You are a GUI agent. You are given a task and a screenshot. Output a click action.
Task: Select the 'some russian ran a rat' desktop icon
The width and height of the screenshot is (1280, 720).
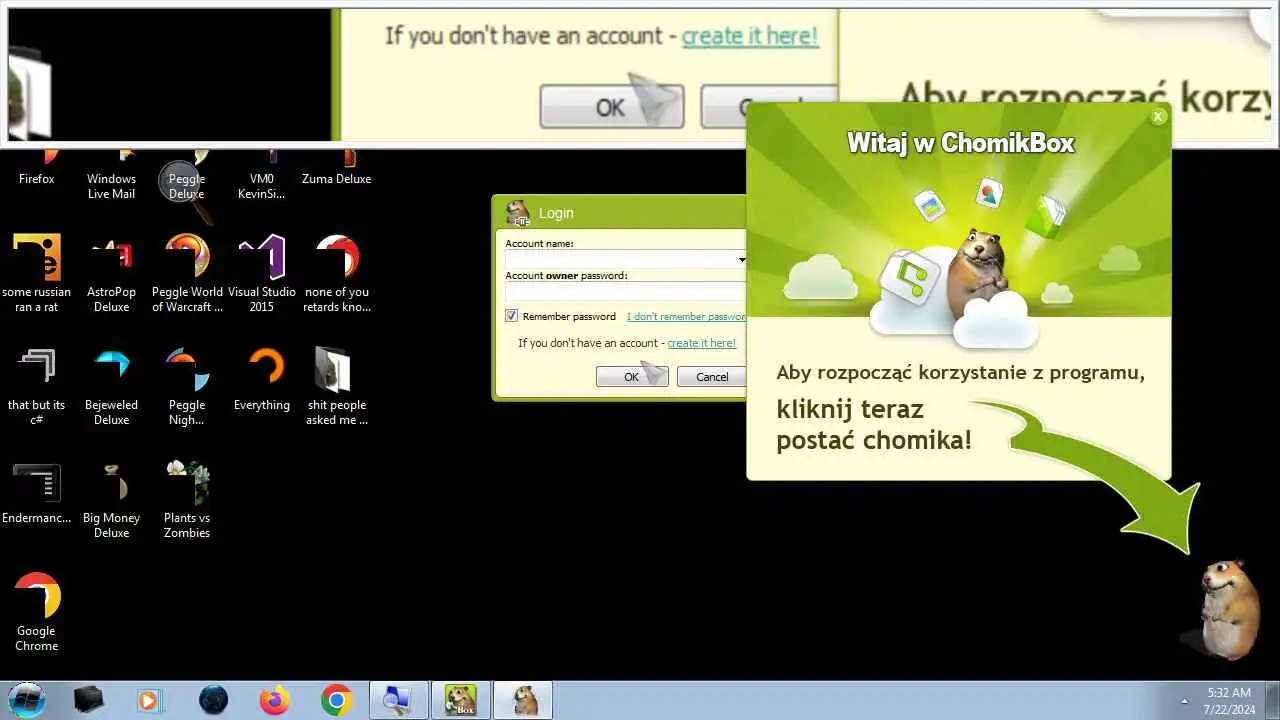point(37,272)
